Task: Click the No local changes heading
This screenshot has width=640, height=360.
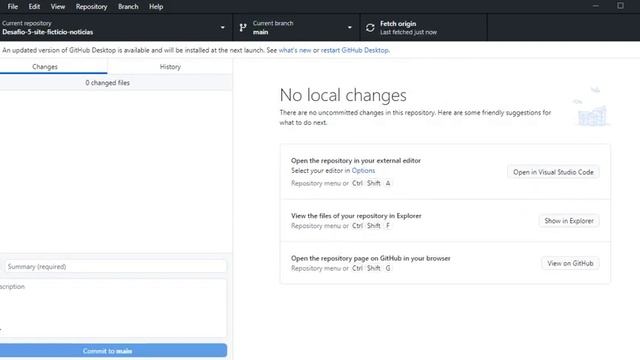Action: click(343, 96)
